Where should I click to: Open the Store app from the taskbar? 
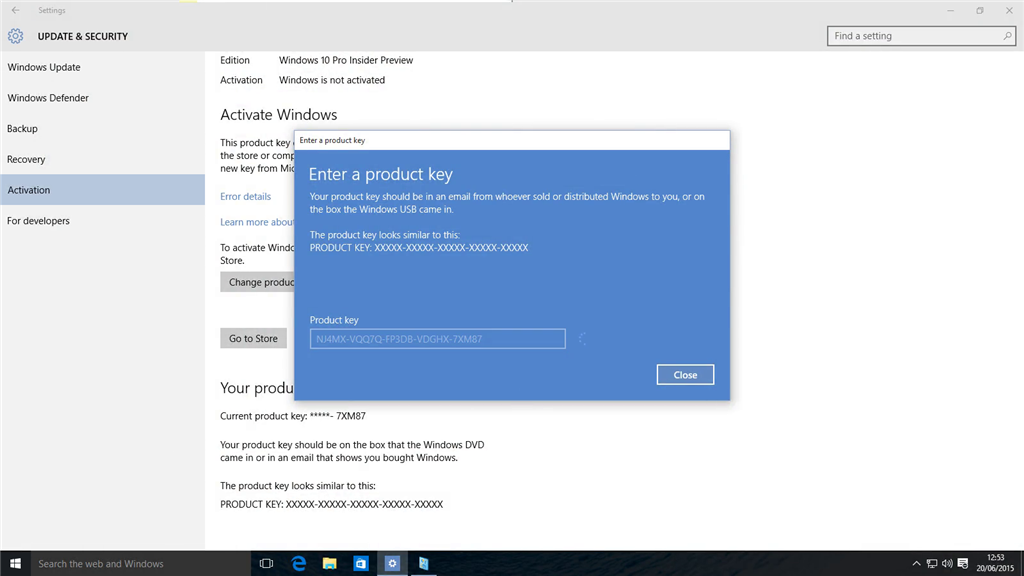click(360, 563)
